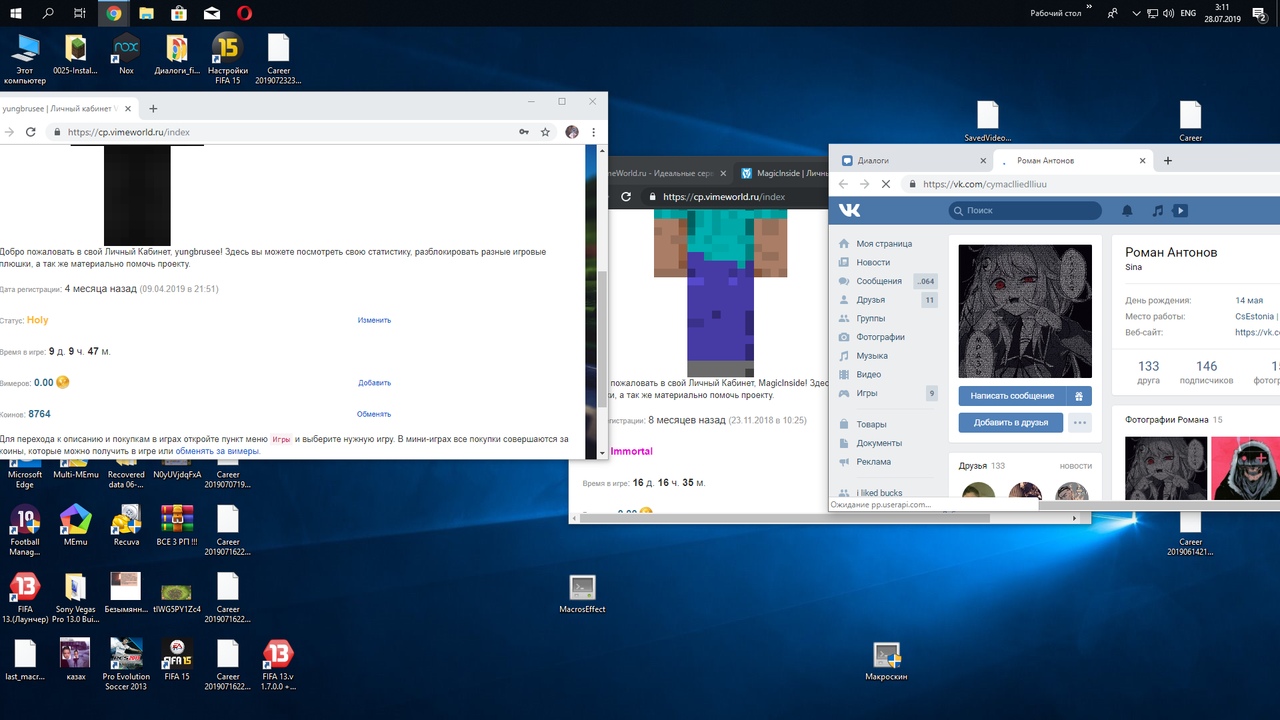Open the VK music note icon in header

click(1157, 211)
